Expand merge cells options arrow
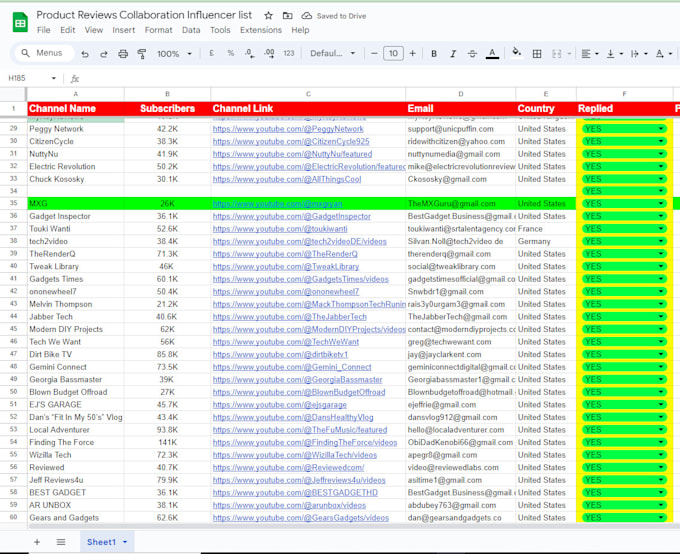The height and width of the screenshot is (554, 680). pyautogui.click(x=569, y=53)
